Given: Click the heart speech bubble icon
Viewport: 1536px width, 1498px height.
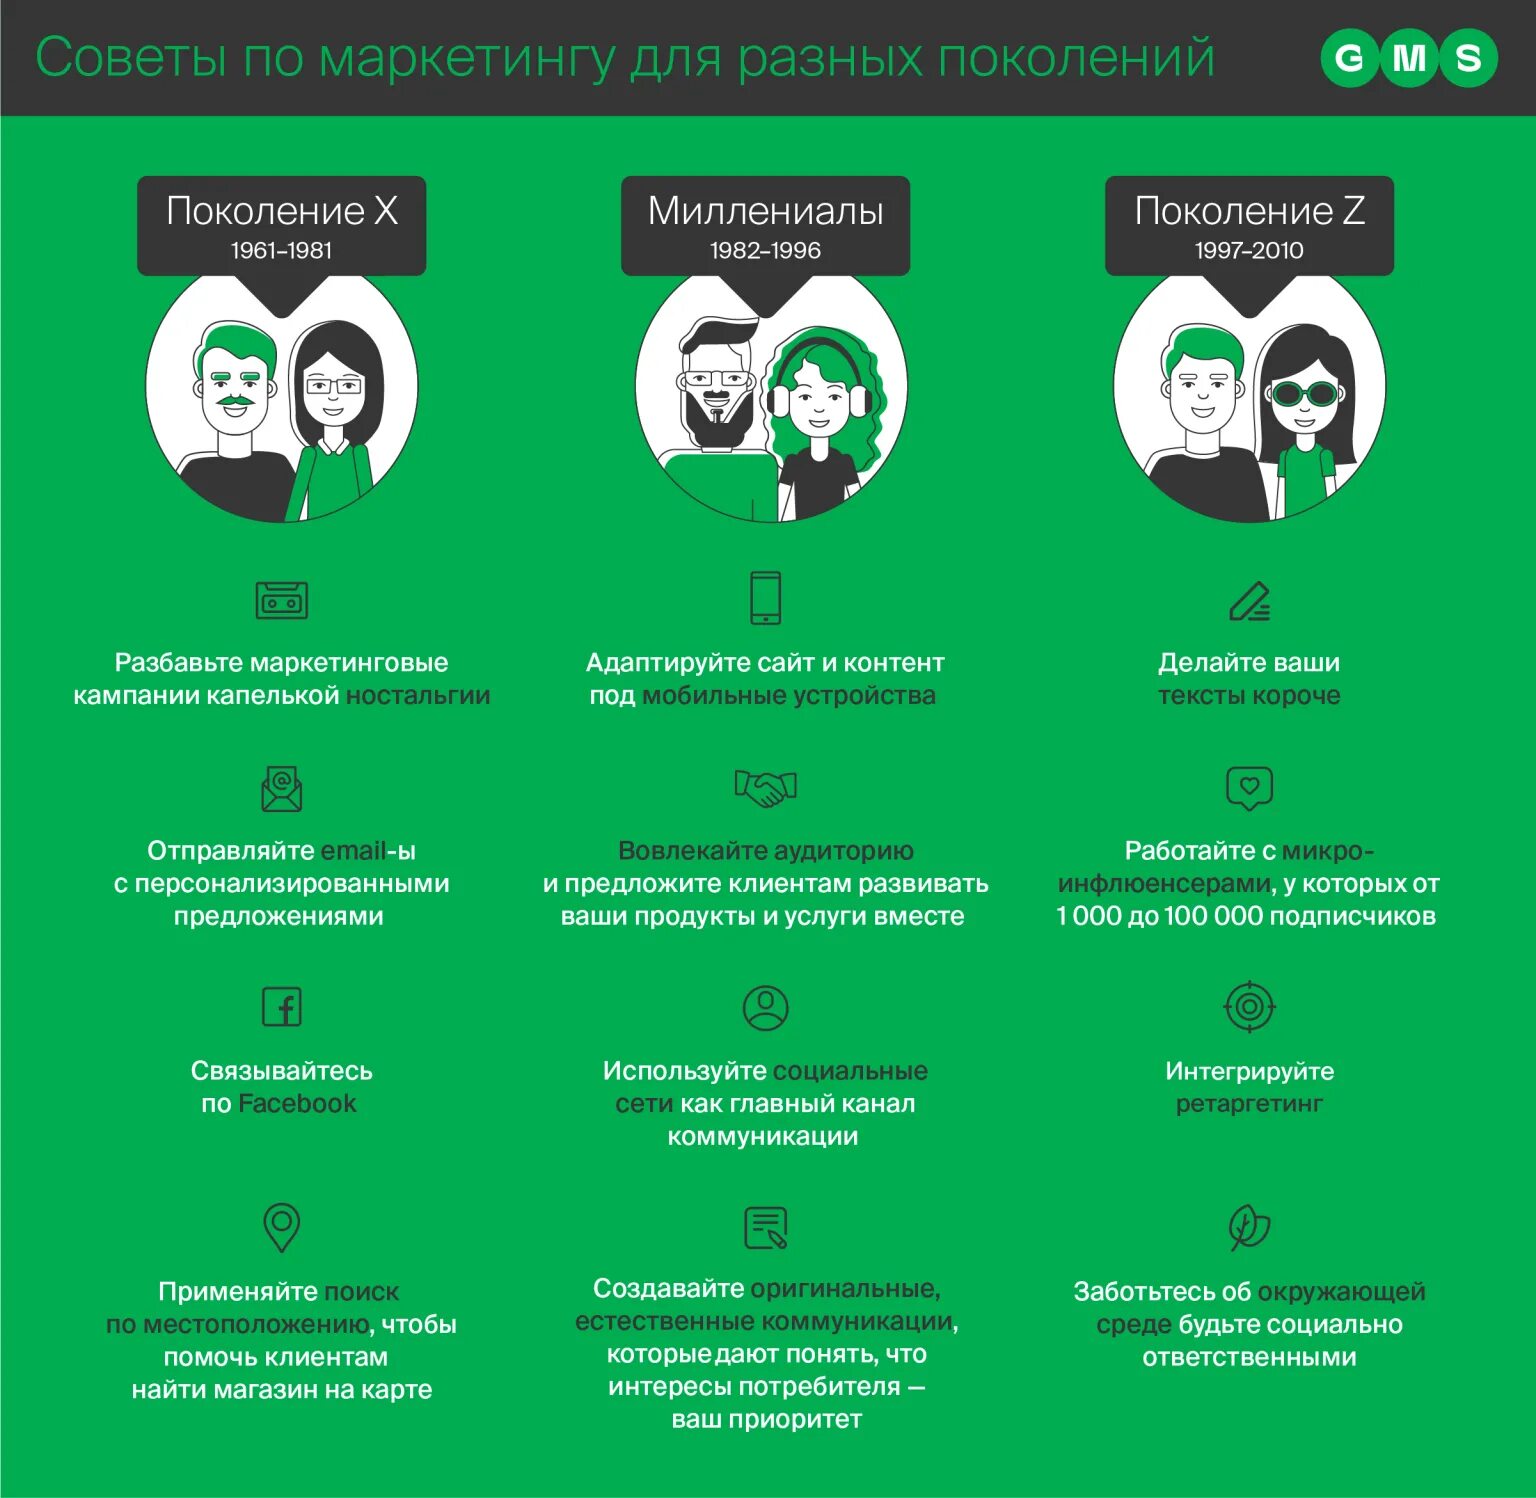Looking at the screenshot, I should pyautogui.click(x=1249, y=788).
